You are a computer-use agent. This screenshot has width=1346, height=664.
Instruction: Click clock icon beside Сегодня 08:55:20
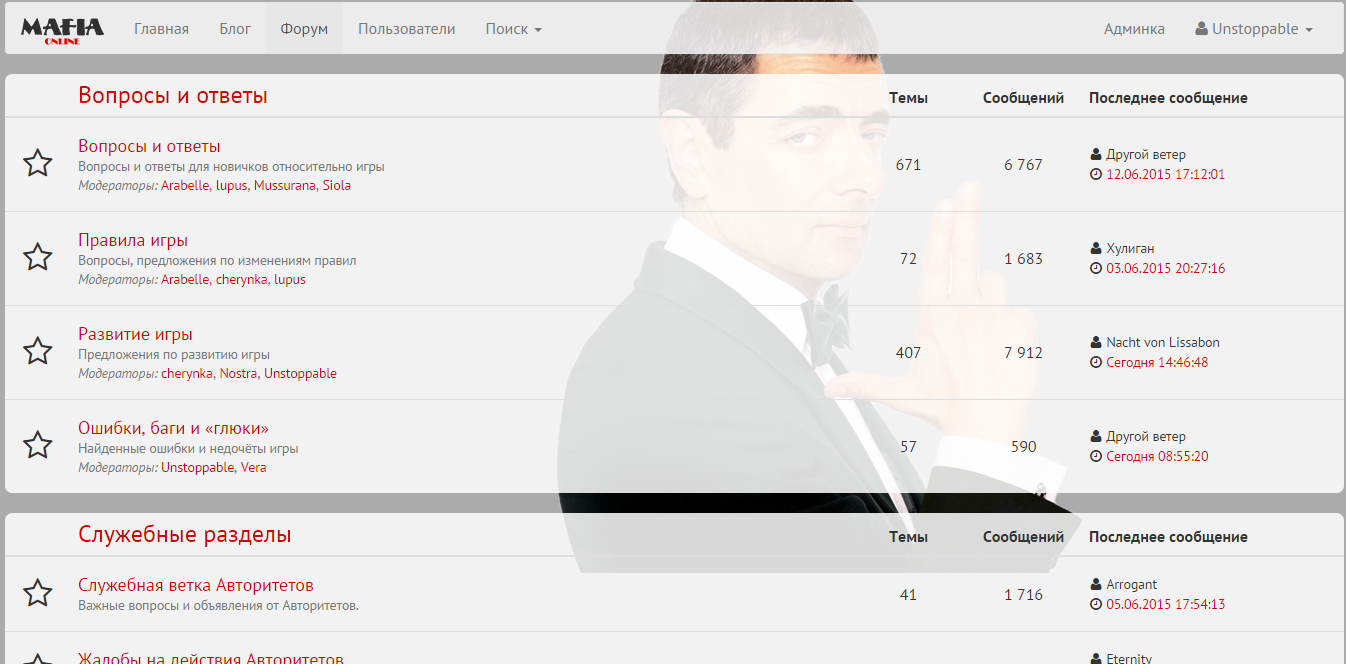(1096, 456)
